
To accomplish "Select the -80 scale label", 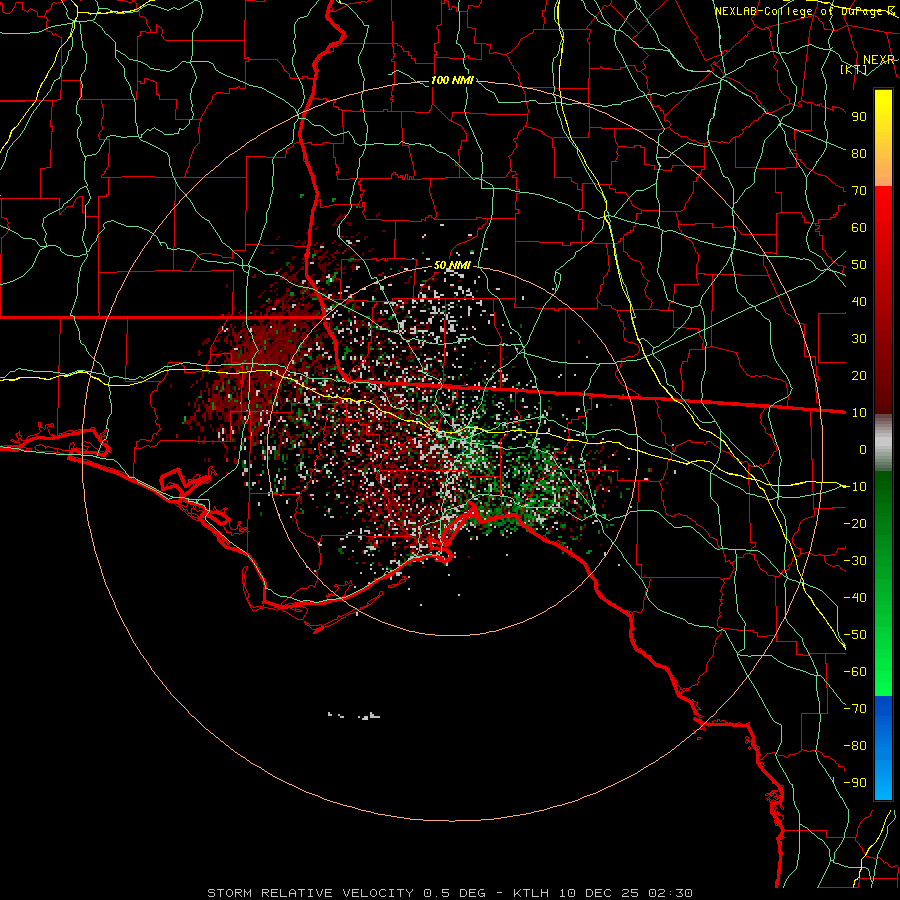I will coord(855,746).
